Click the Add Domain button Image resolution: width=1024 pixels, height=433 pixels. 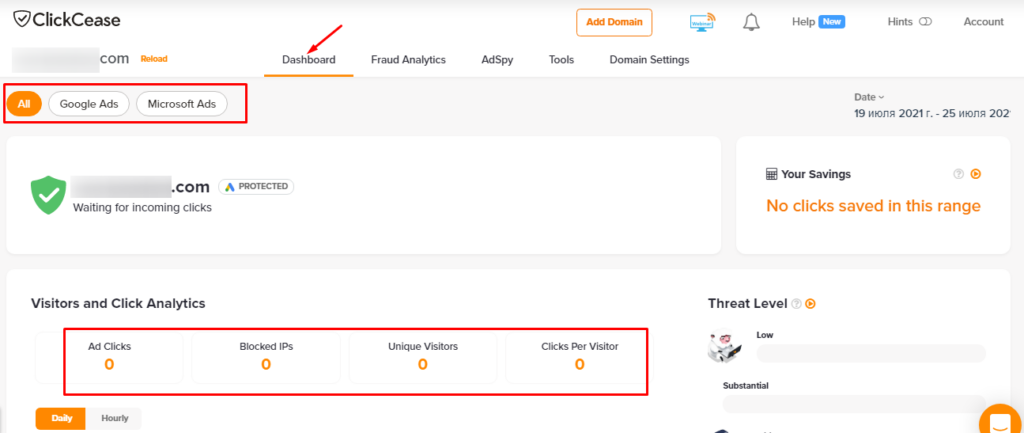pos(614,22)
